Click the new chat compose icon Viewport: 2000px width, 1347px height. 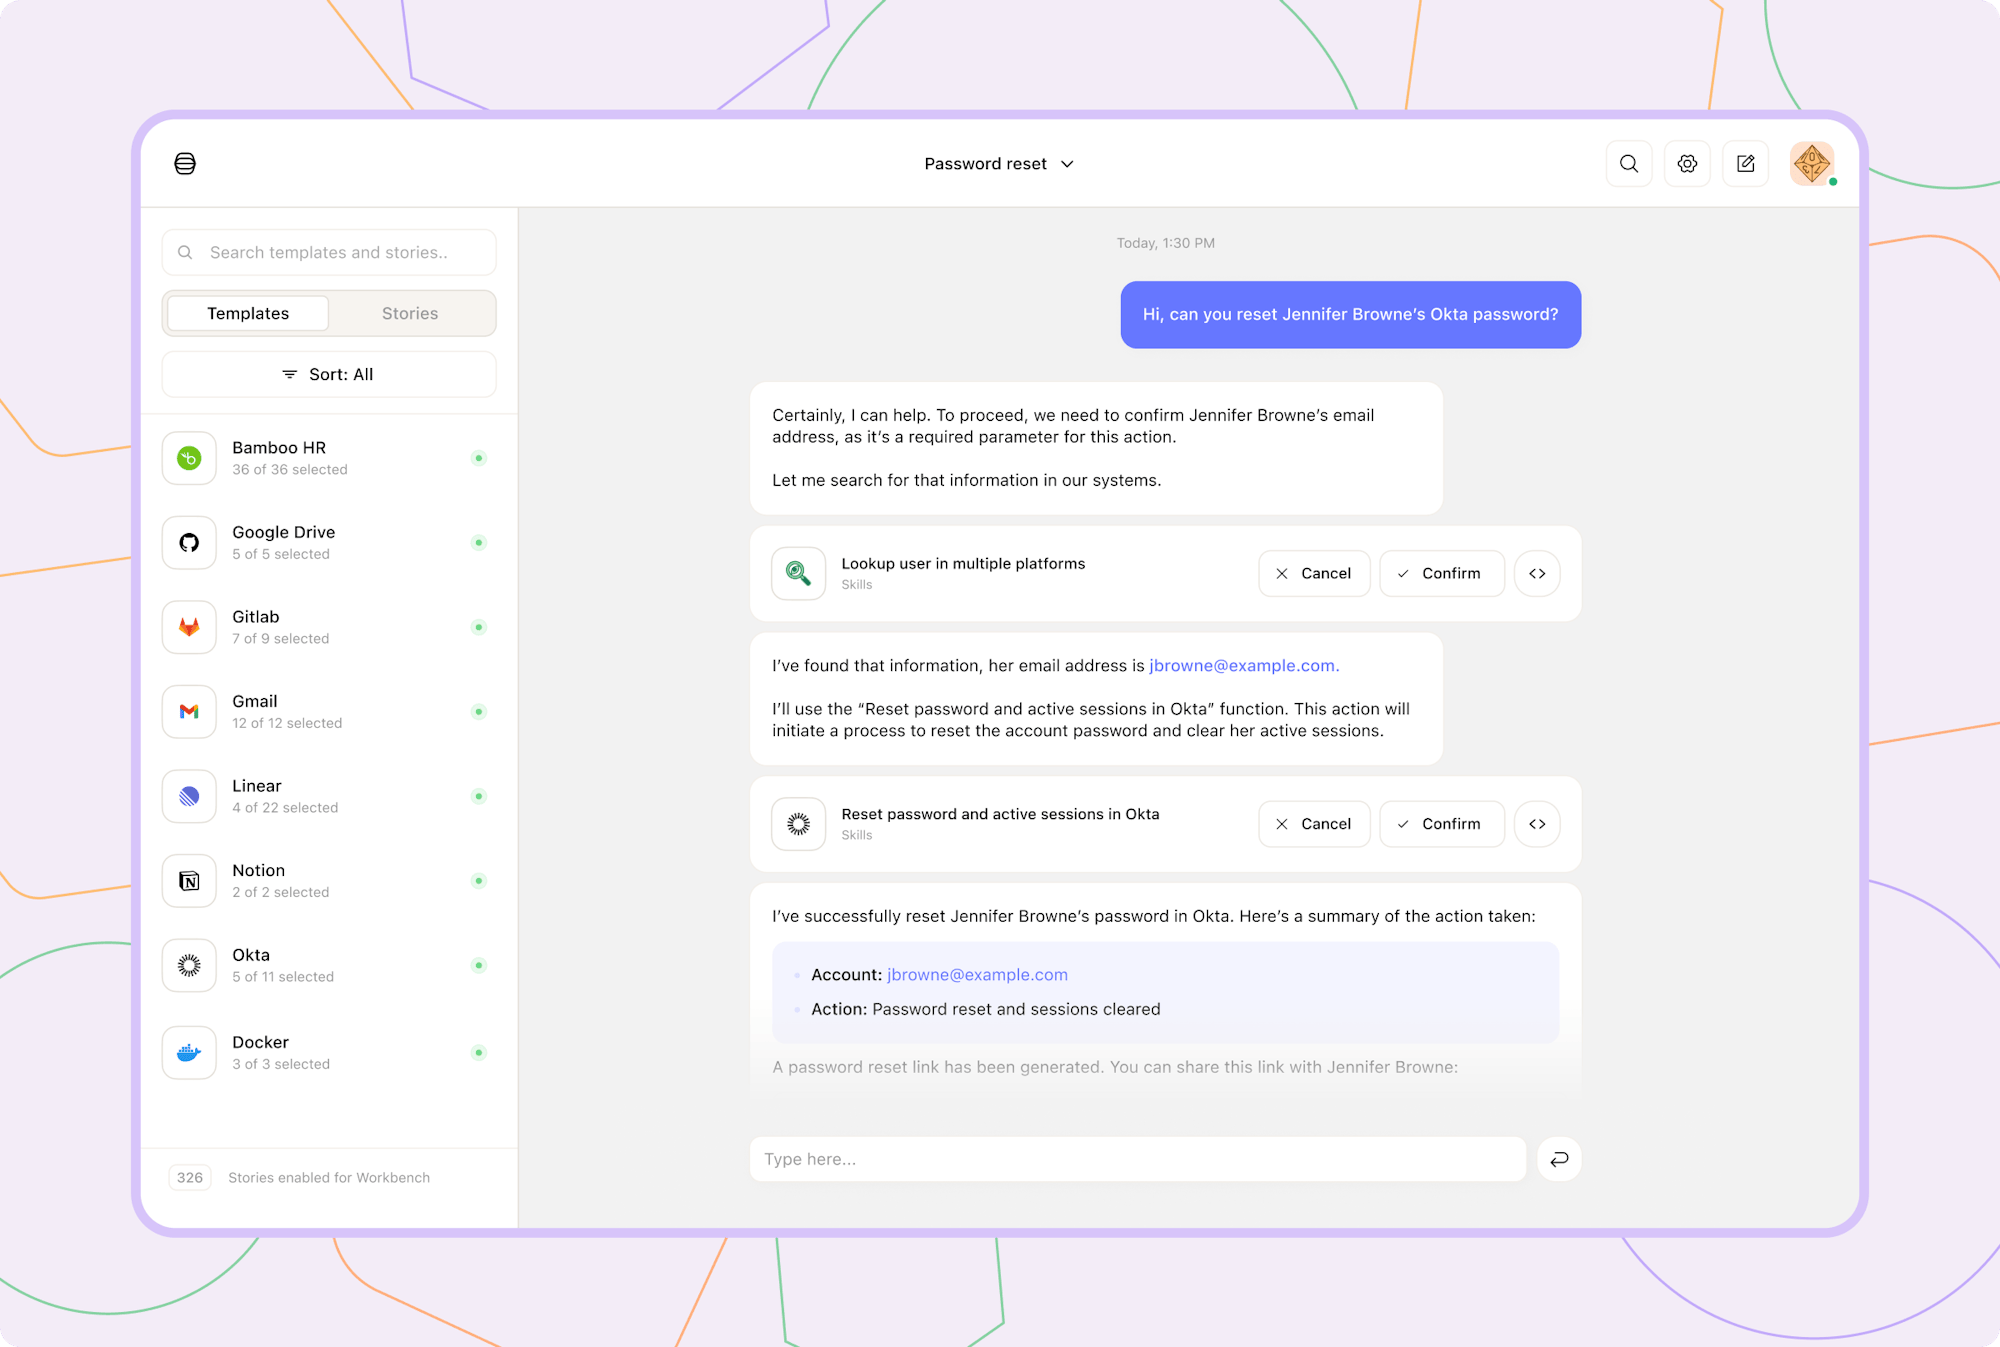[x=1746, y=164]
